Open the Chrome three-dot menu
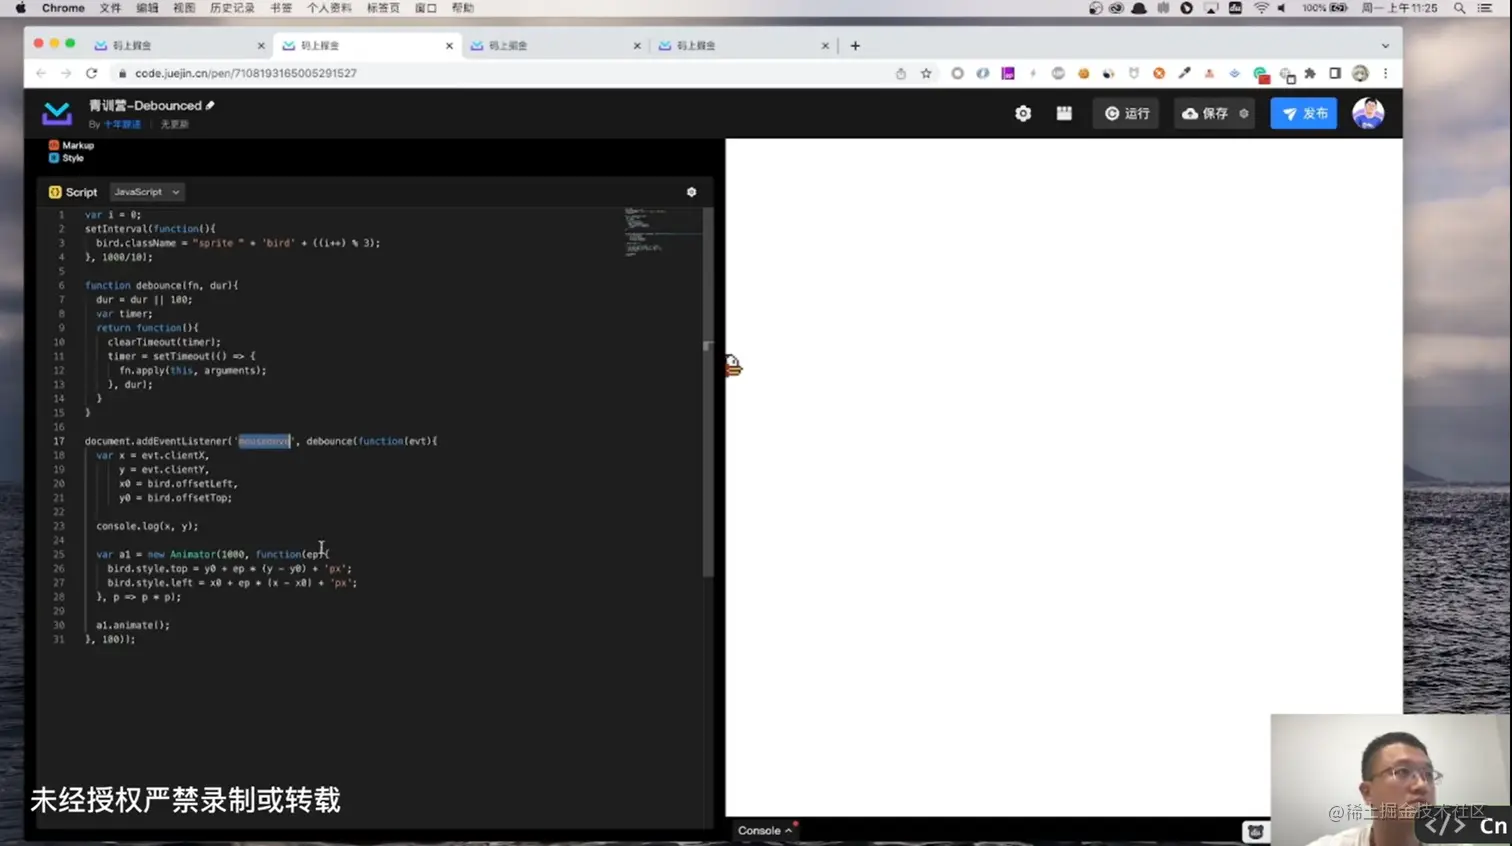The image size is (1512, 846). click(1385, 74)
